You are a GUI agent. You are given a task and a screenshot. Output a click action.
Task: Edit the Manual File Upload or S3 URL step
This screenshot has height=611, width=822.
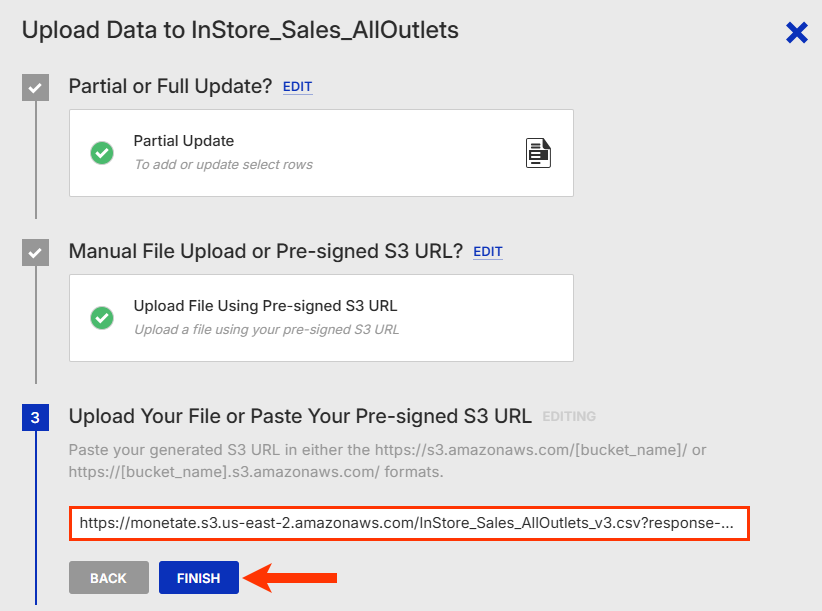coord(487,252)
